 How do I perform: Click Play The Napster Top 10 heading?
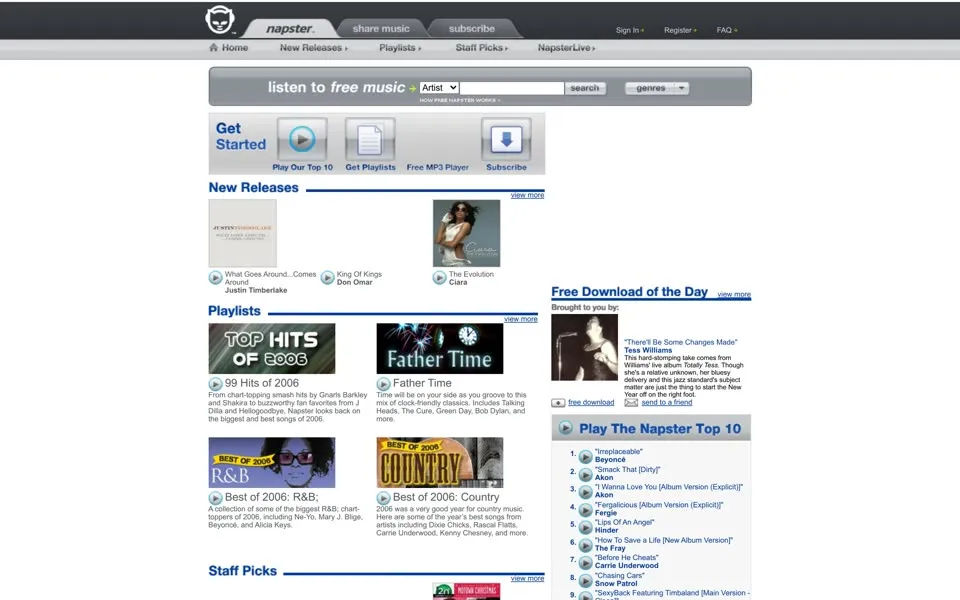point(660,429)
